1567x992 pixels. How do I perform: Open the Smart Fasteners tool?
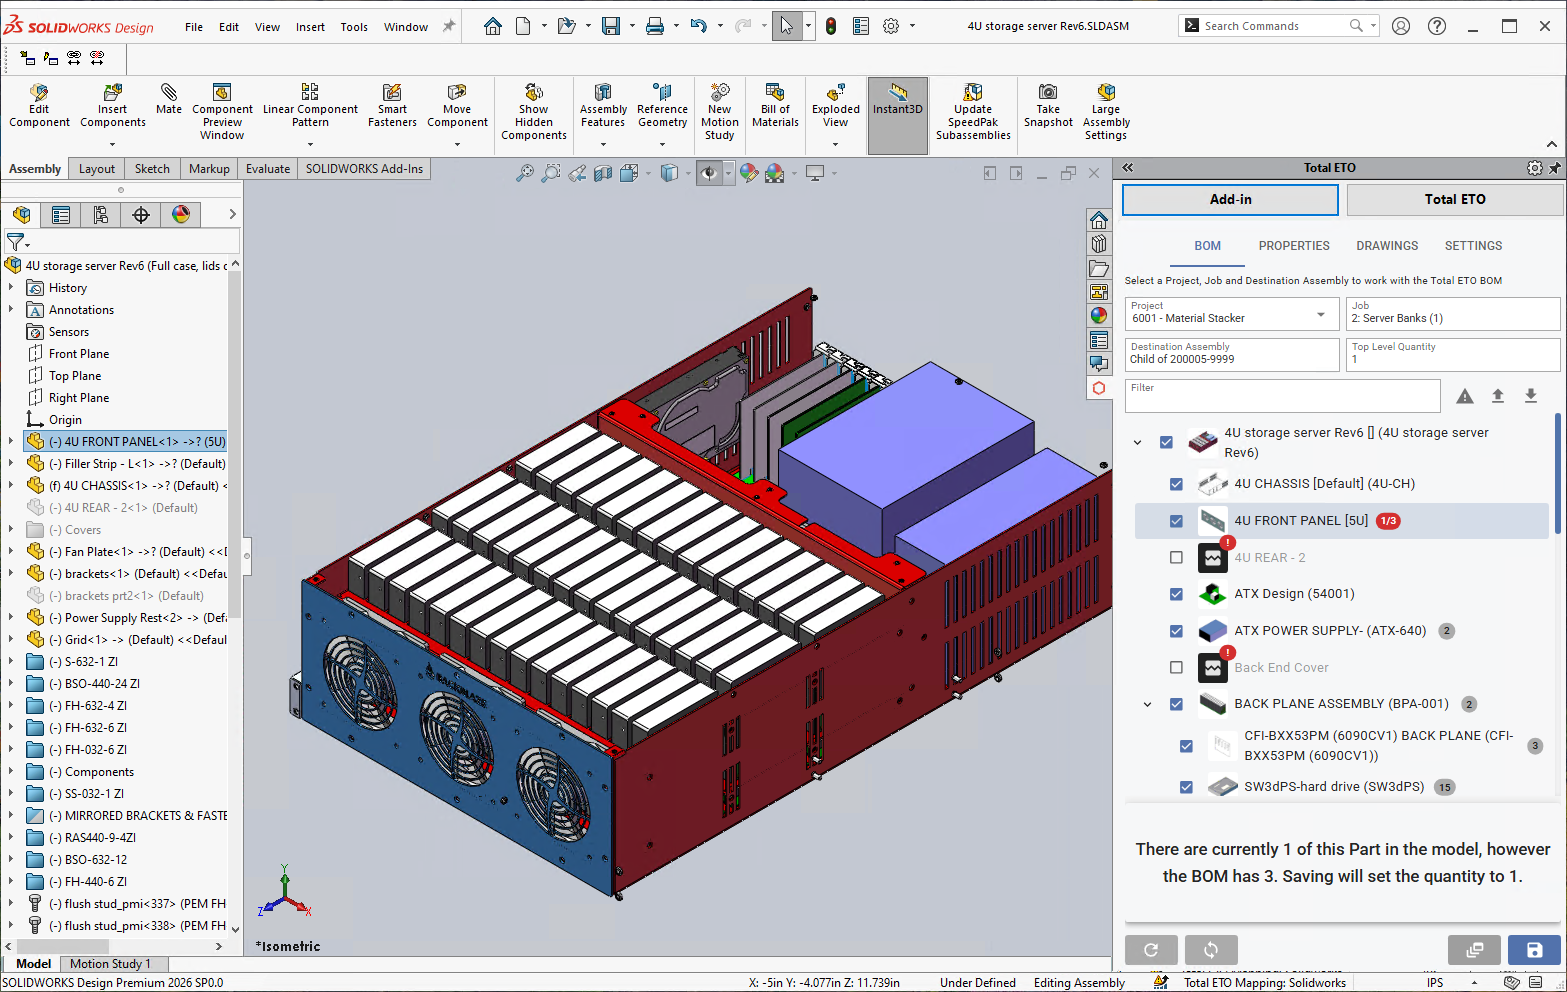[x=392, y=93]
